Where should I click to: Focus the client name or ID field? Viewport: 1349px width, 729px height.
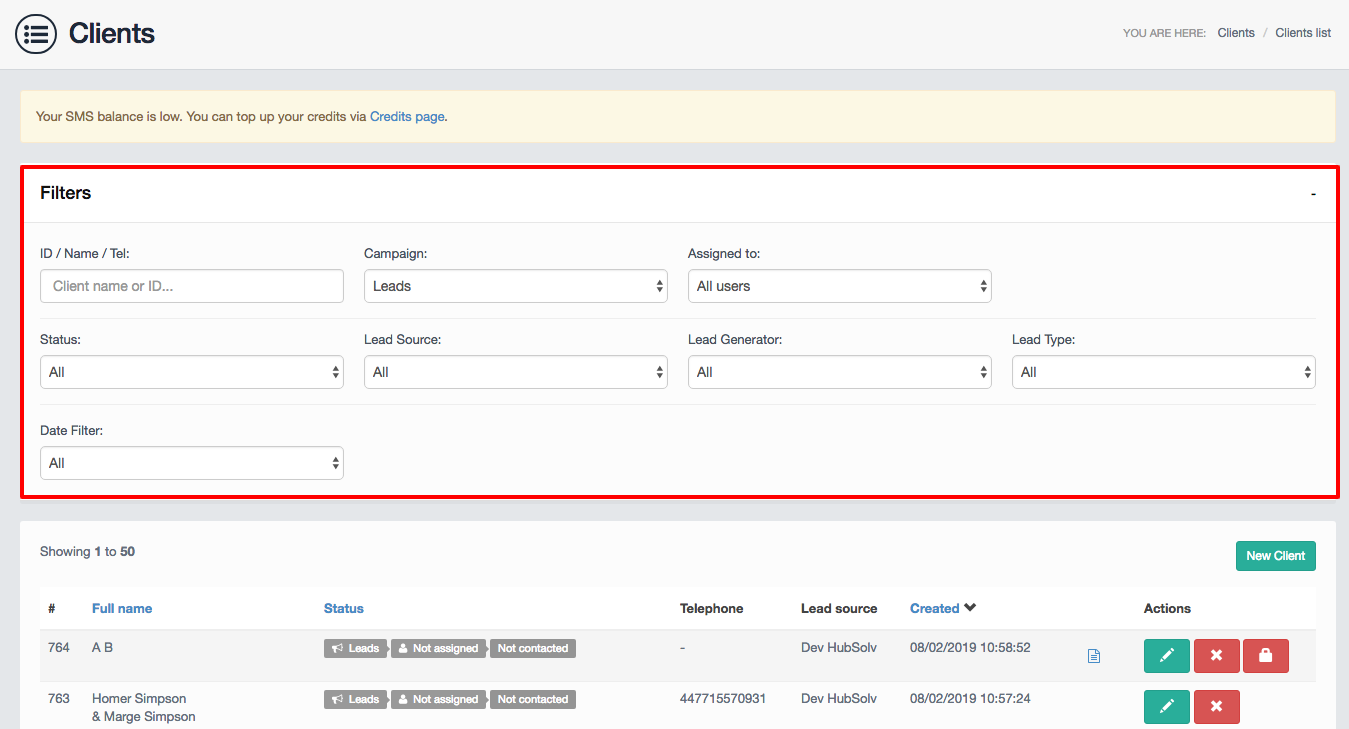click(191, 286)
